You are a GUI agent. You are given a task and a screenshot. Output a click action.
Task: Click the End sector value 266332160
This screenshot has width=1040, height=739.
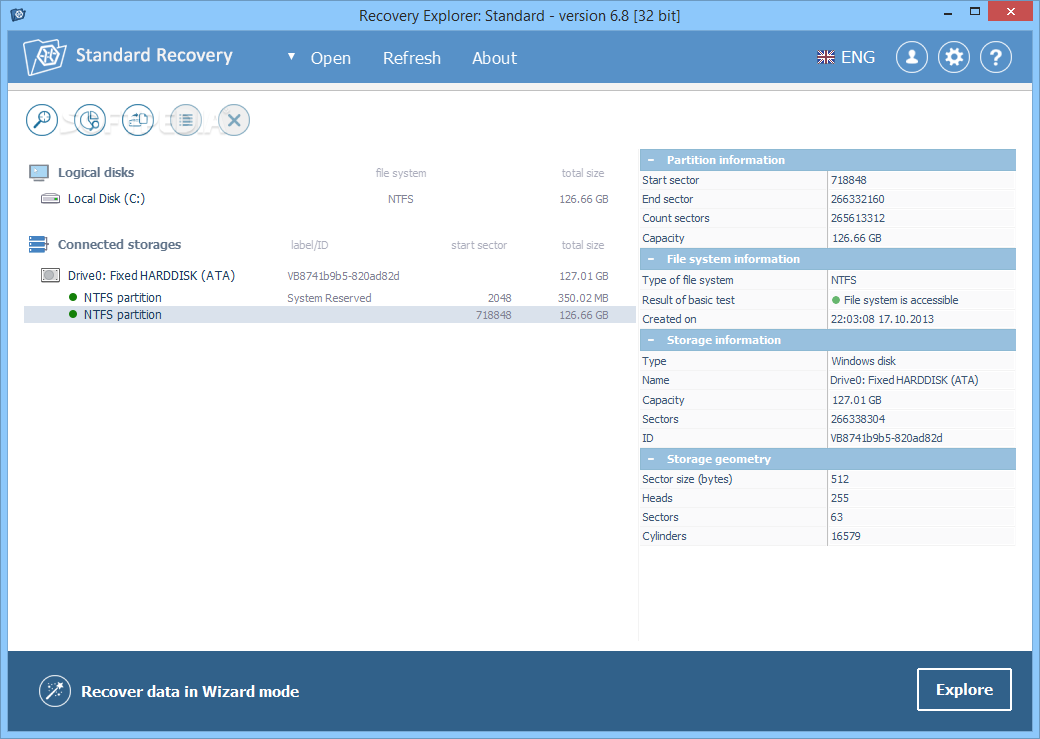coord(857,199)
